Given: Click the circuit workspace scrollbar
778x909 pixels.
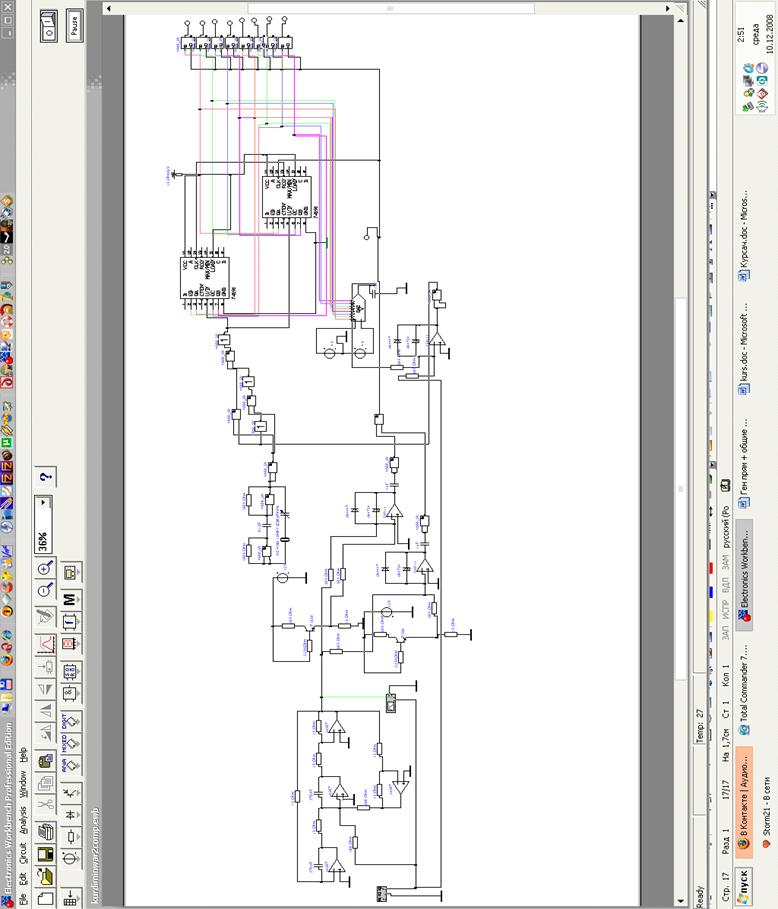Looking at the screenshot, I should coord(683,489).
